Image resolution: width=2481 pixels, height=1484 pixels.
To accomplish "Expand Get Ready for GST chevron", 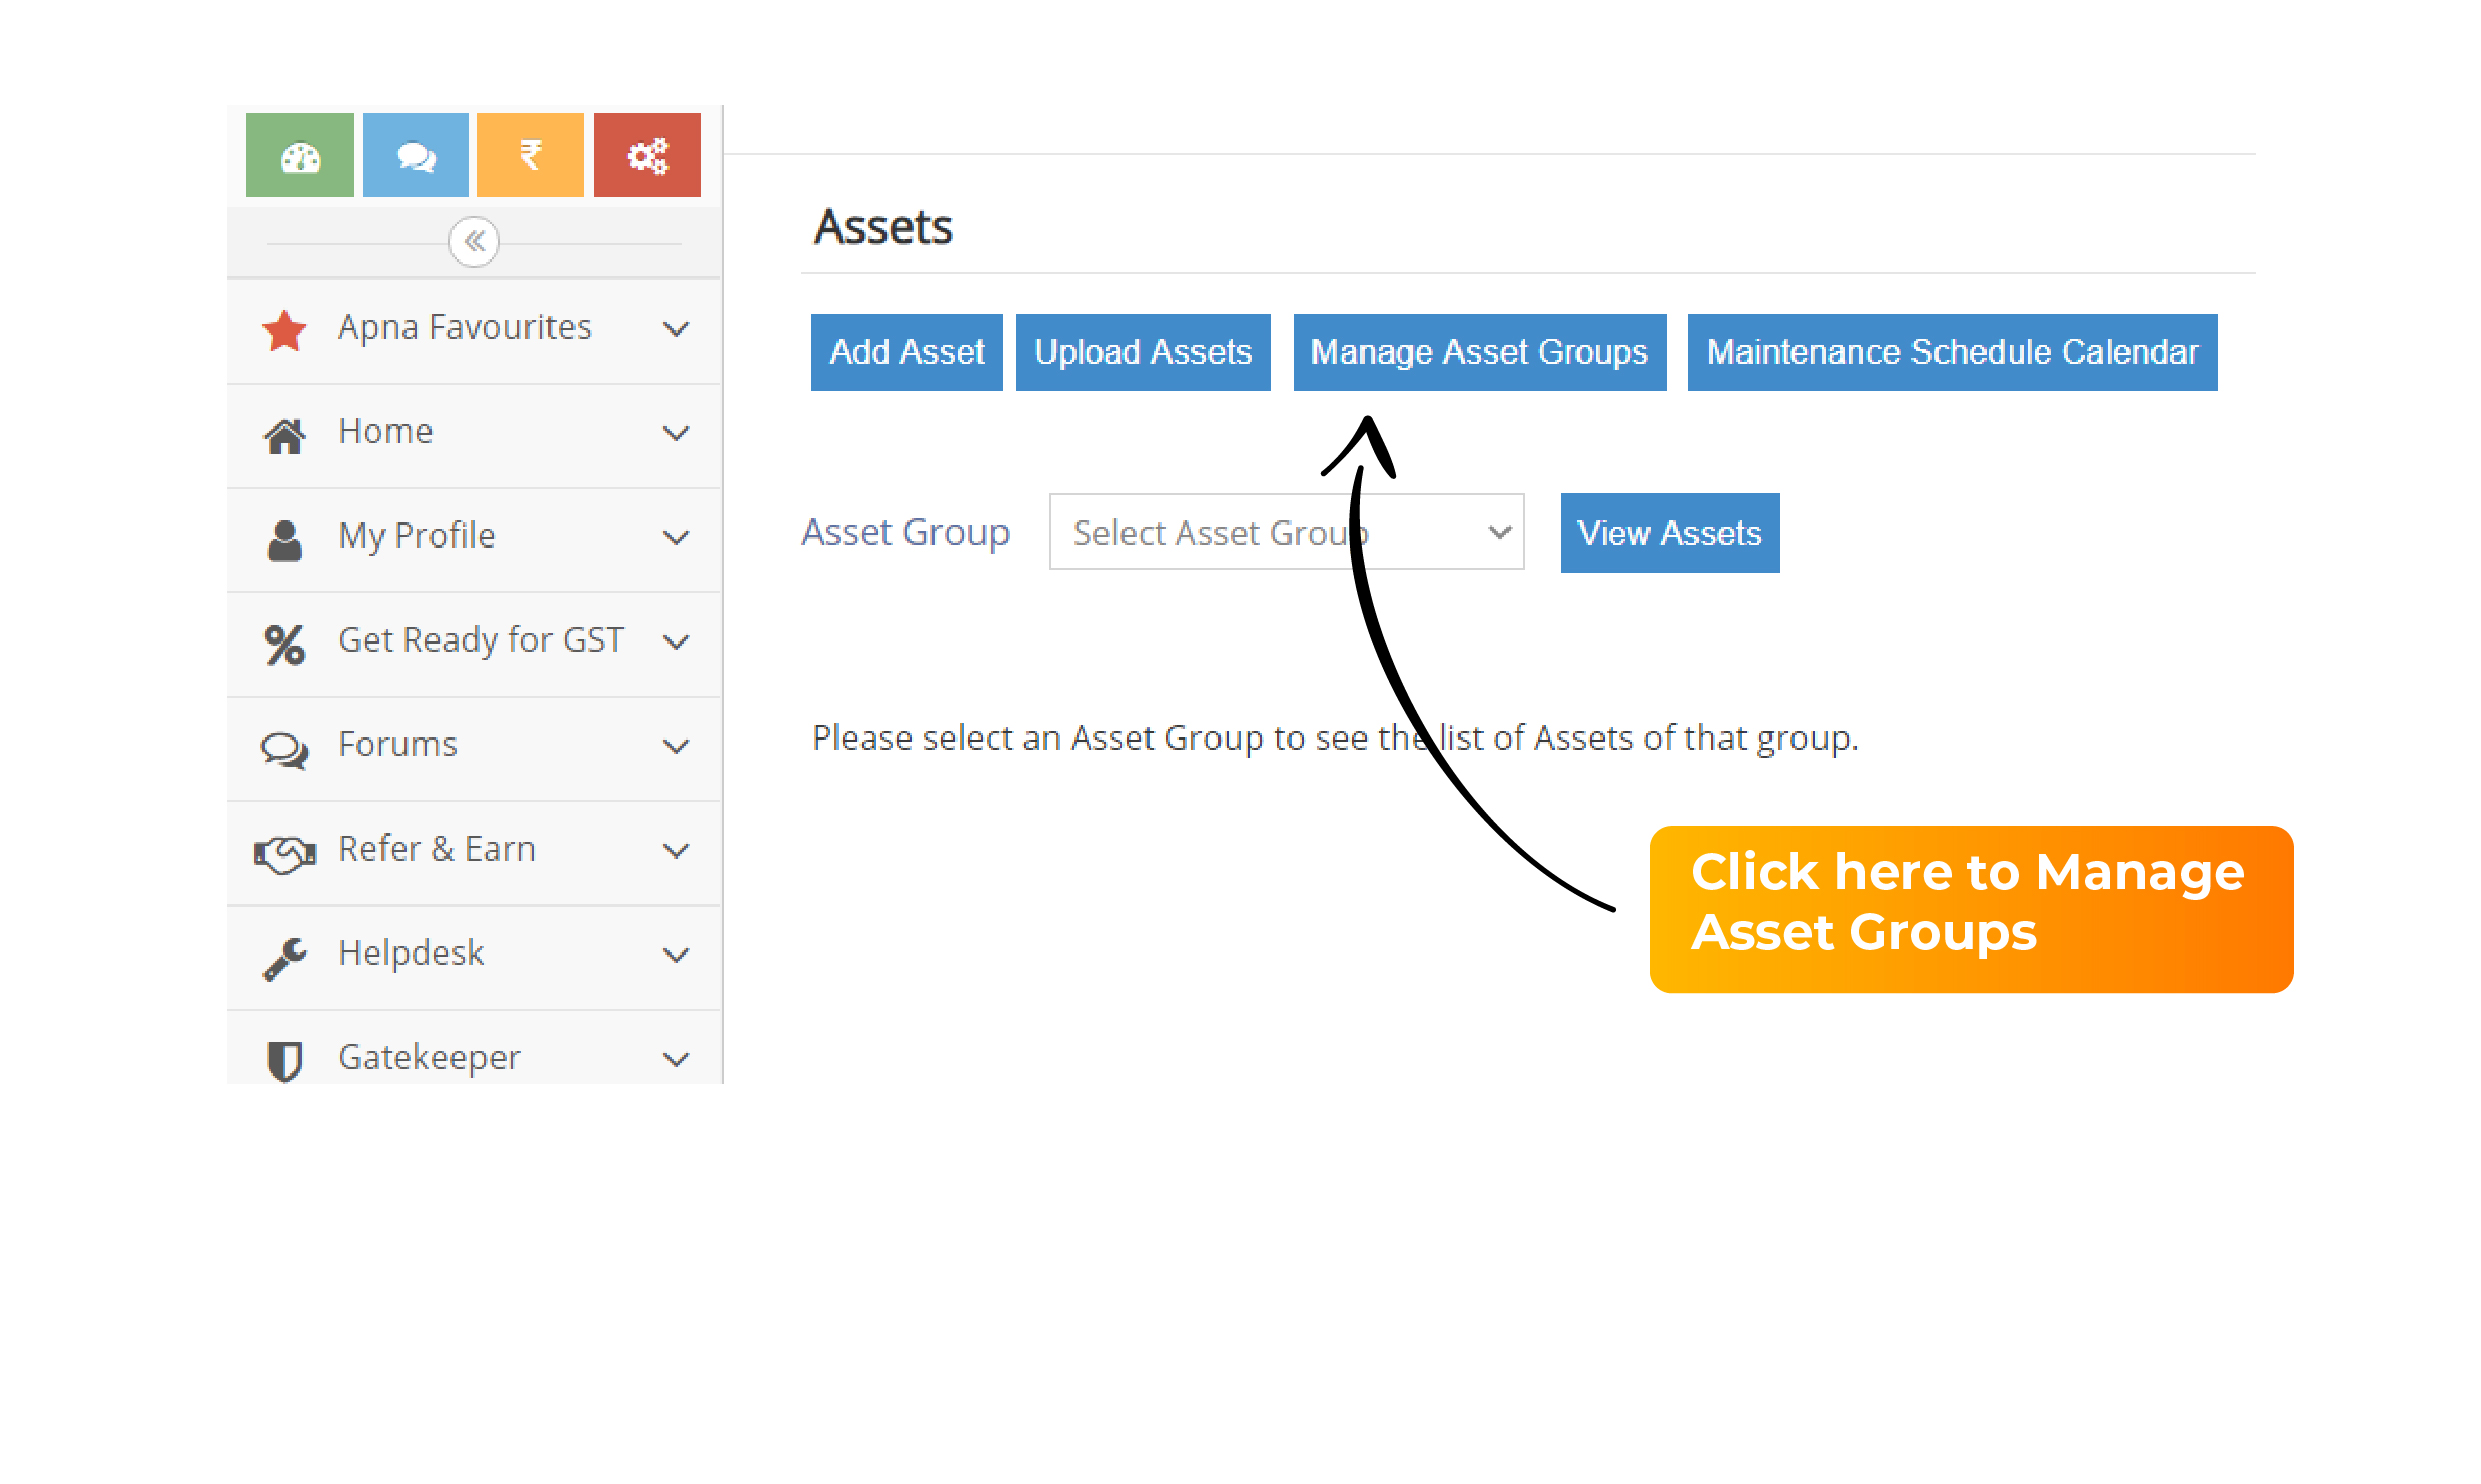I will pos(677,642).
